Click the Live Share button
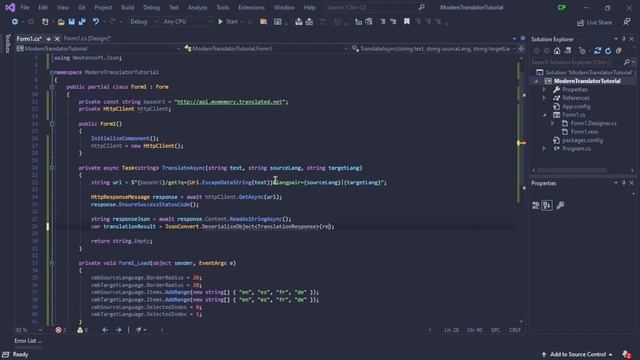The width and height of the screenshot is (640, 360). click(x=594, y=22)
